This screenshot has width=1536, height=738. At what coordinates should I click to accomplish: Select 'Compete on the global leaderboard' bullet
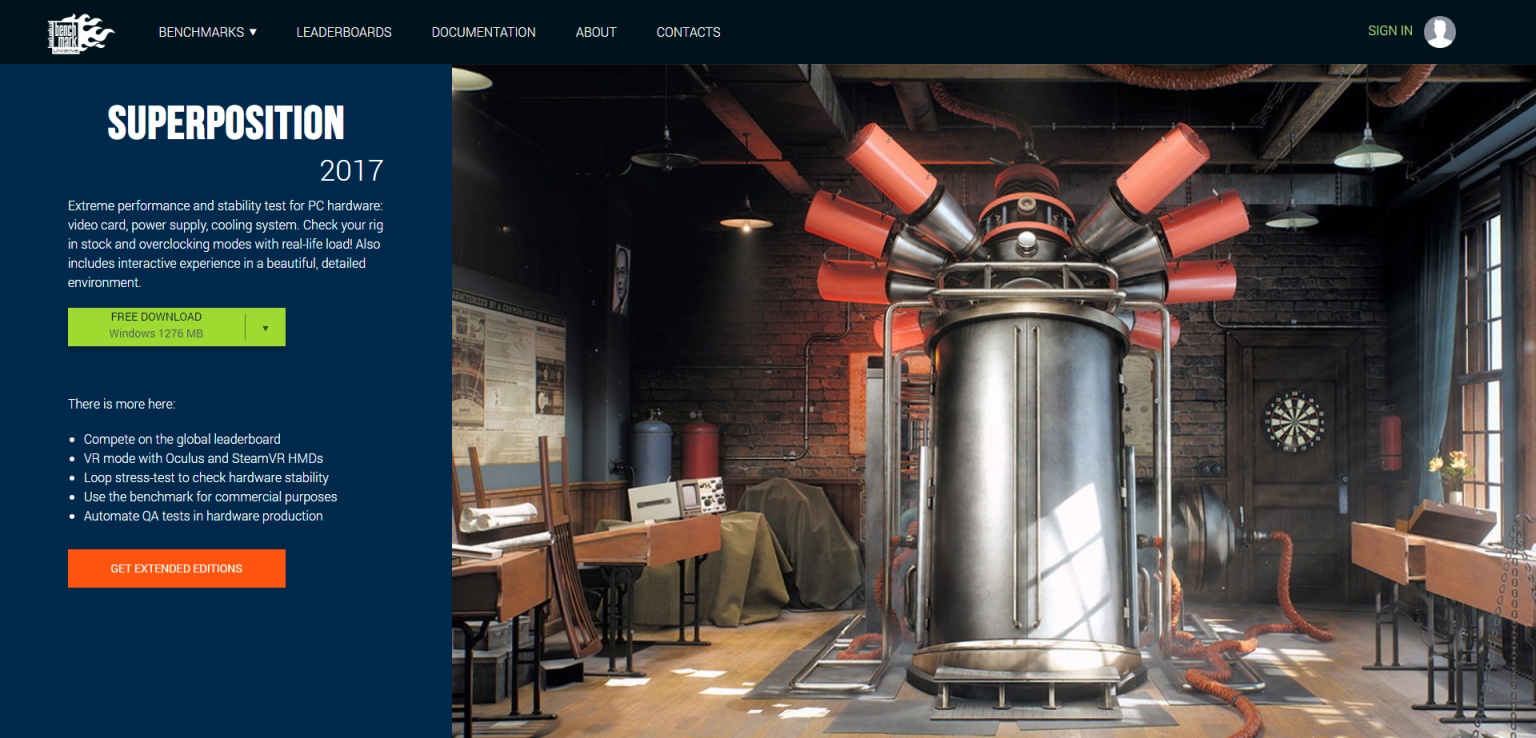182,439
